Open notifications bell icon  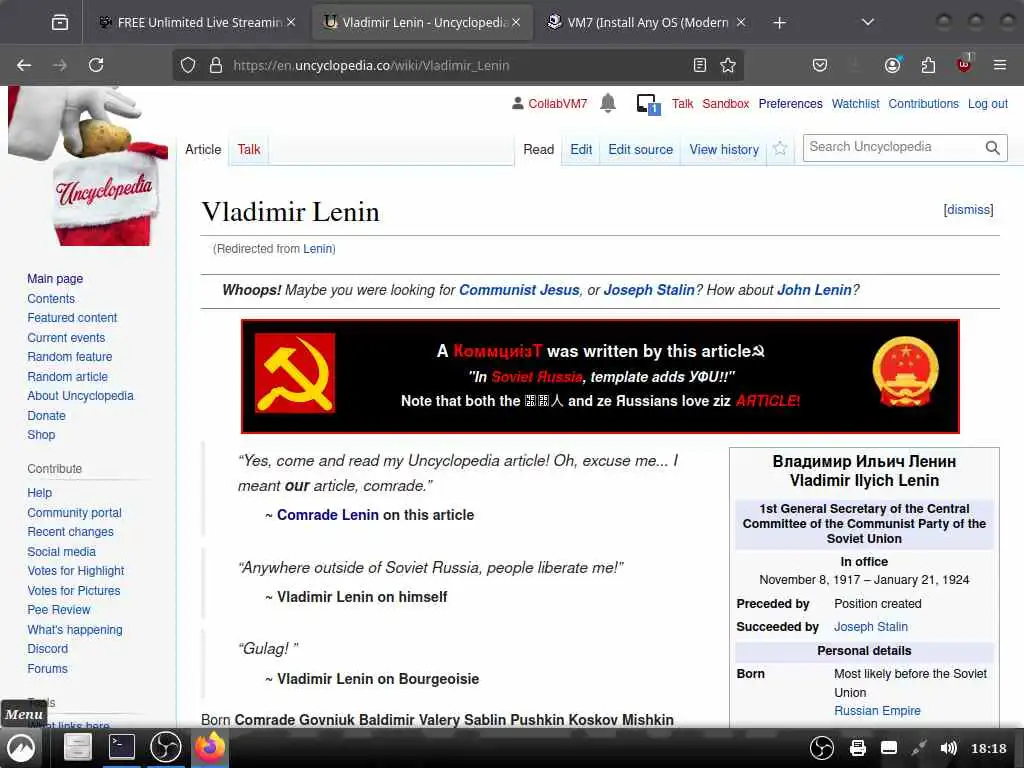click(x=607, y=103)
